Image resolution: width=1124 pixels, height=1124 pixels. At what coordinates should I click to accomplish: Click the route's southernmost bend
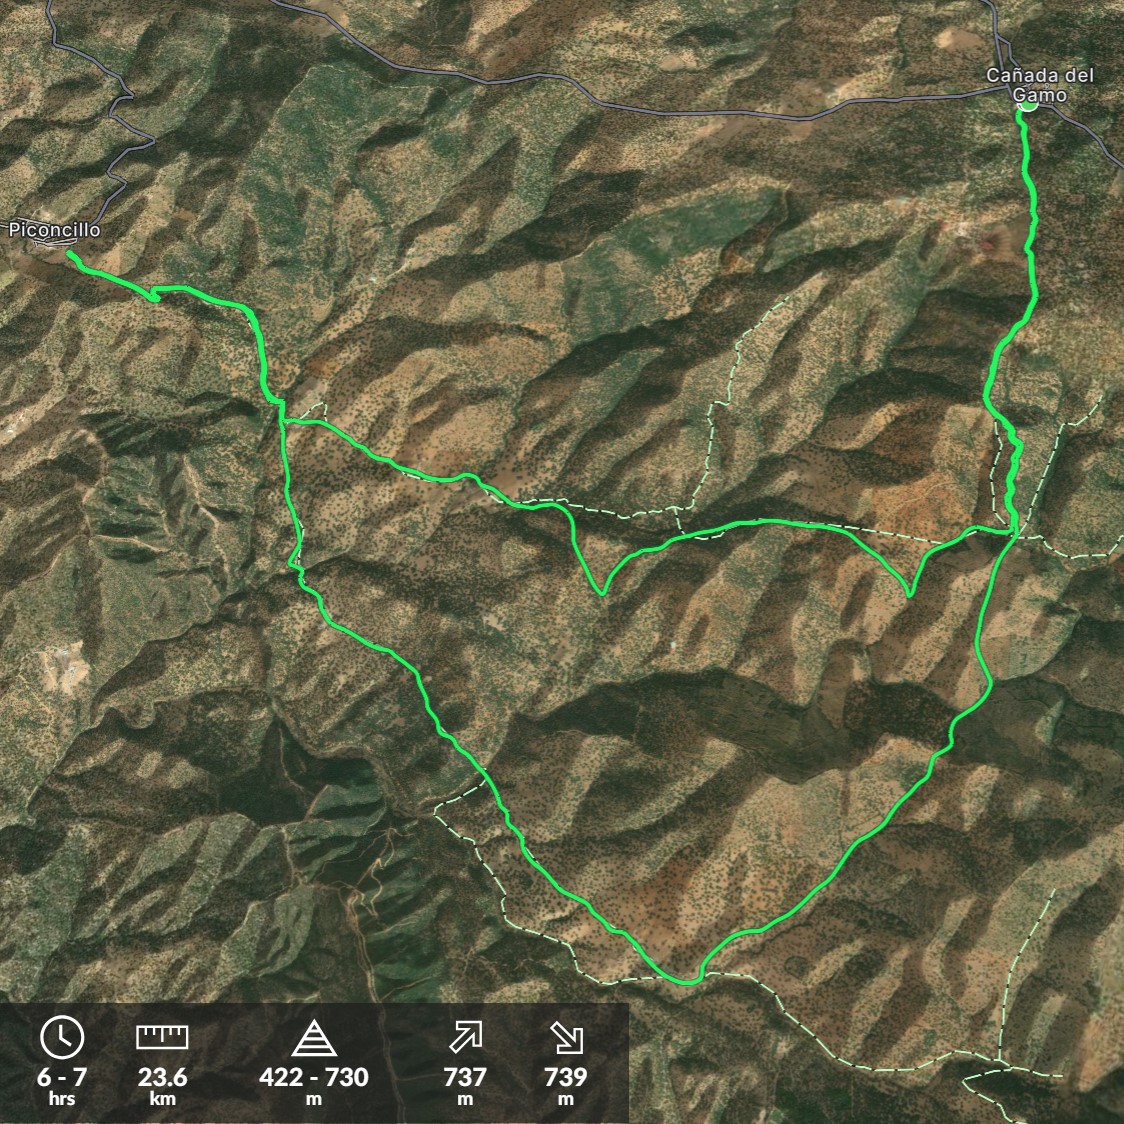[x=687, y=980]
